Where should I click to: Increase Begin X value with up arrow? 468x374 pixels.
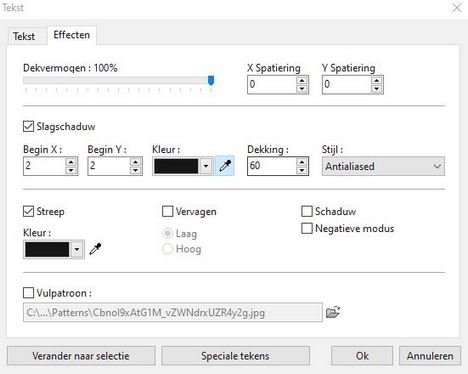coord(71,162)
